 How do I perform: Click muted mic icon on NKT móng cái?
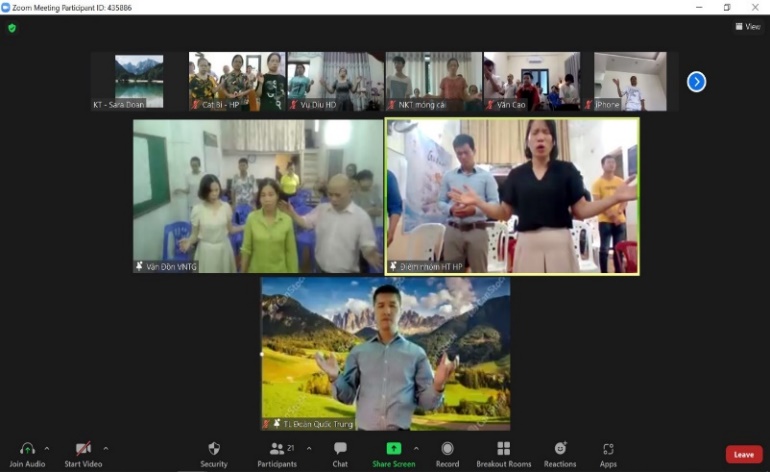pyautogui.click(x=392, y=105)
